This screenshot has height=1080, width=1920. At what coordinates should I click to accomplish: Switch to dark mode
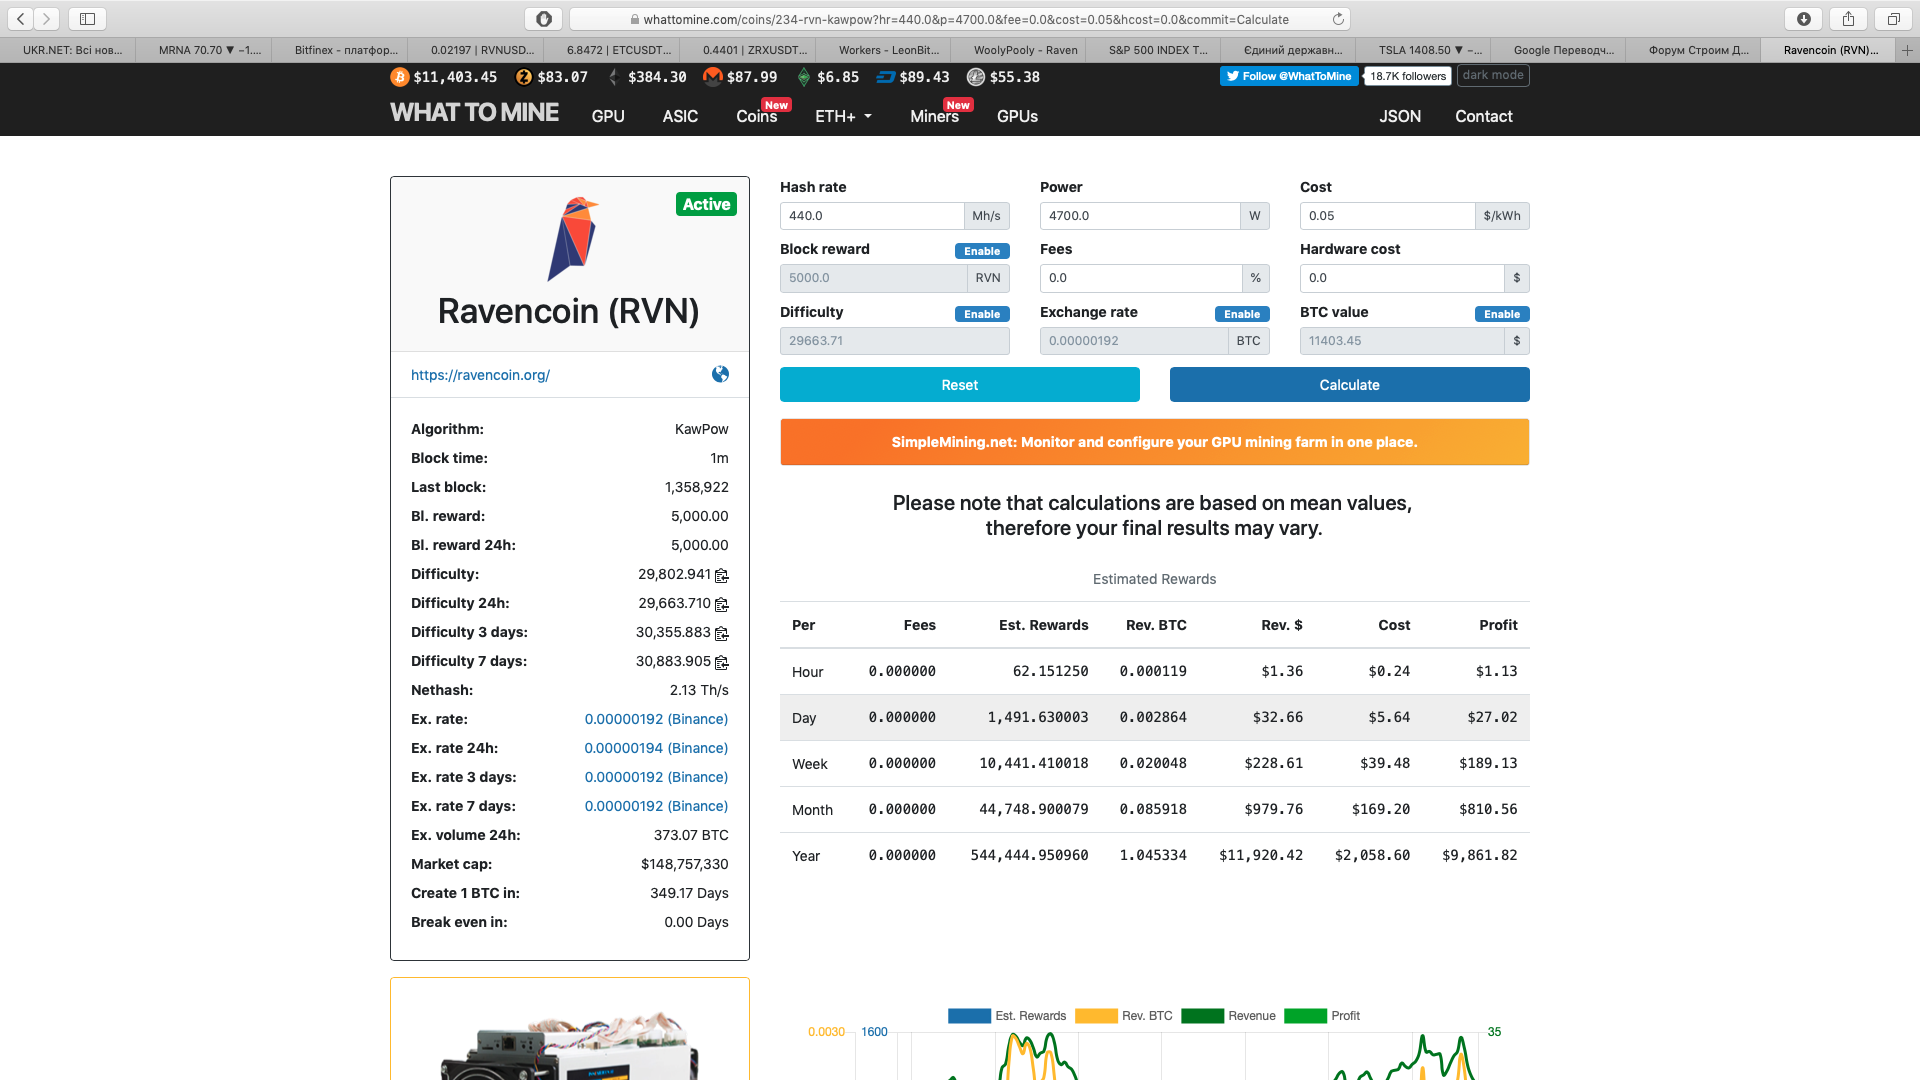[1493, 75]
